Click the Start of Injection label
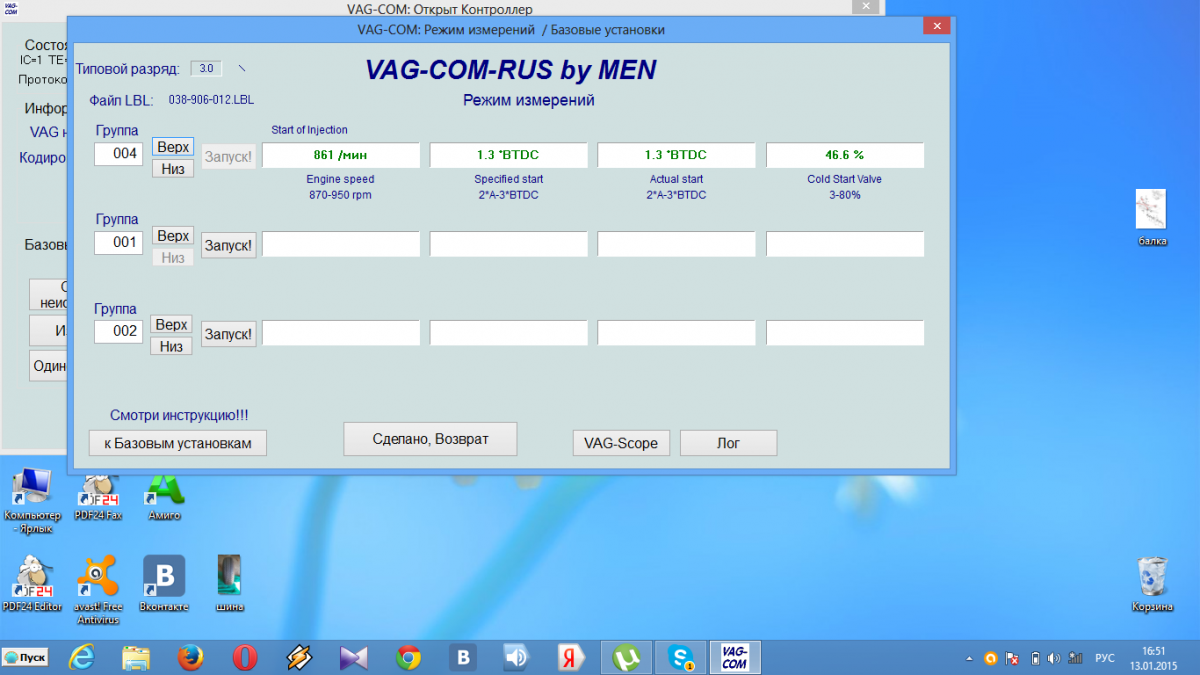This screenshot has width=1200, height=675. [309, 130]
